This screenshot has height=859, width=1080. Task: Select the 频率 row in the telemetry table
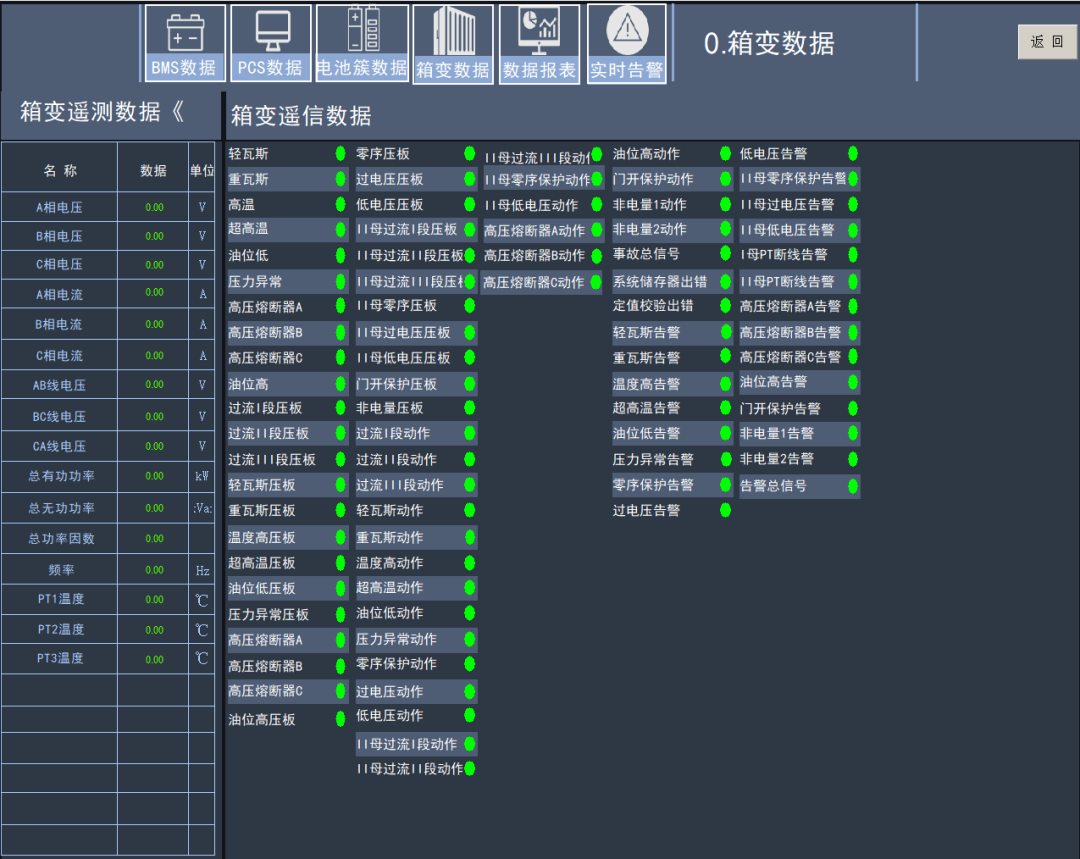(60, 569)
